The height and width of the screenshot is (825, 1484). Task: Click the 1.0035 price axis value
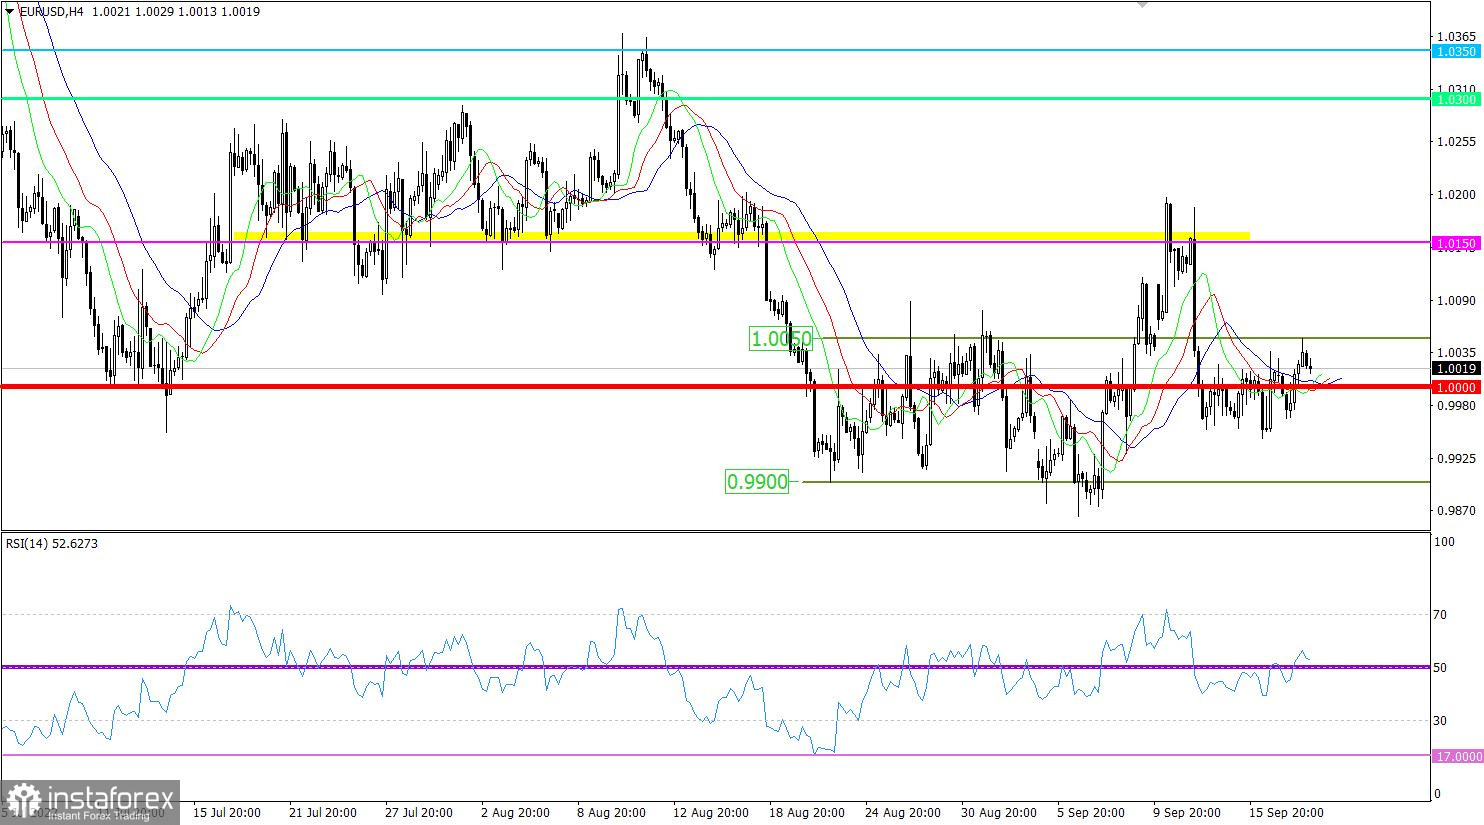[x=1455, y=353]
